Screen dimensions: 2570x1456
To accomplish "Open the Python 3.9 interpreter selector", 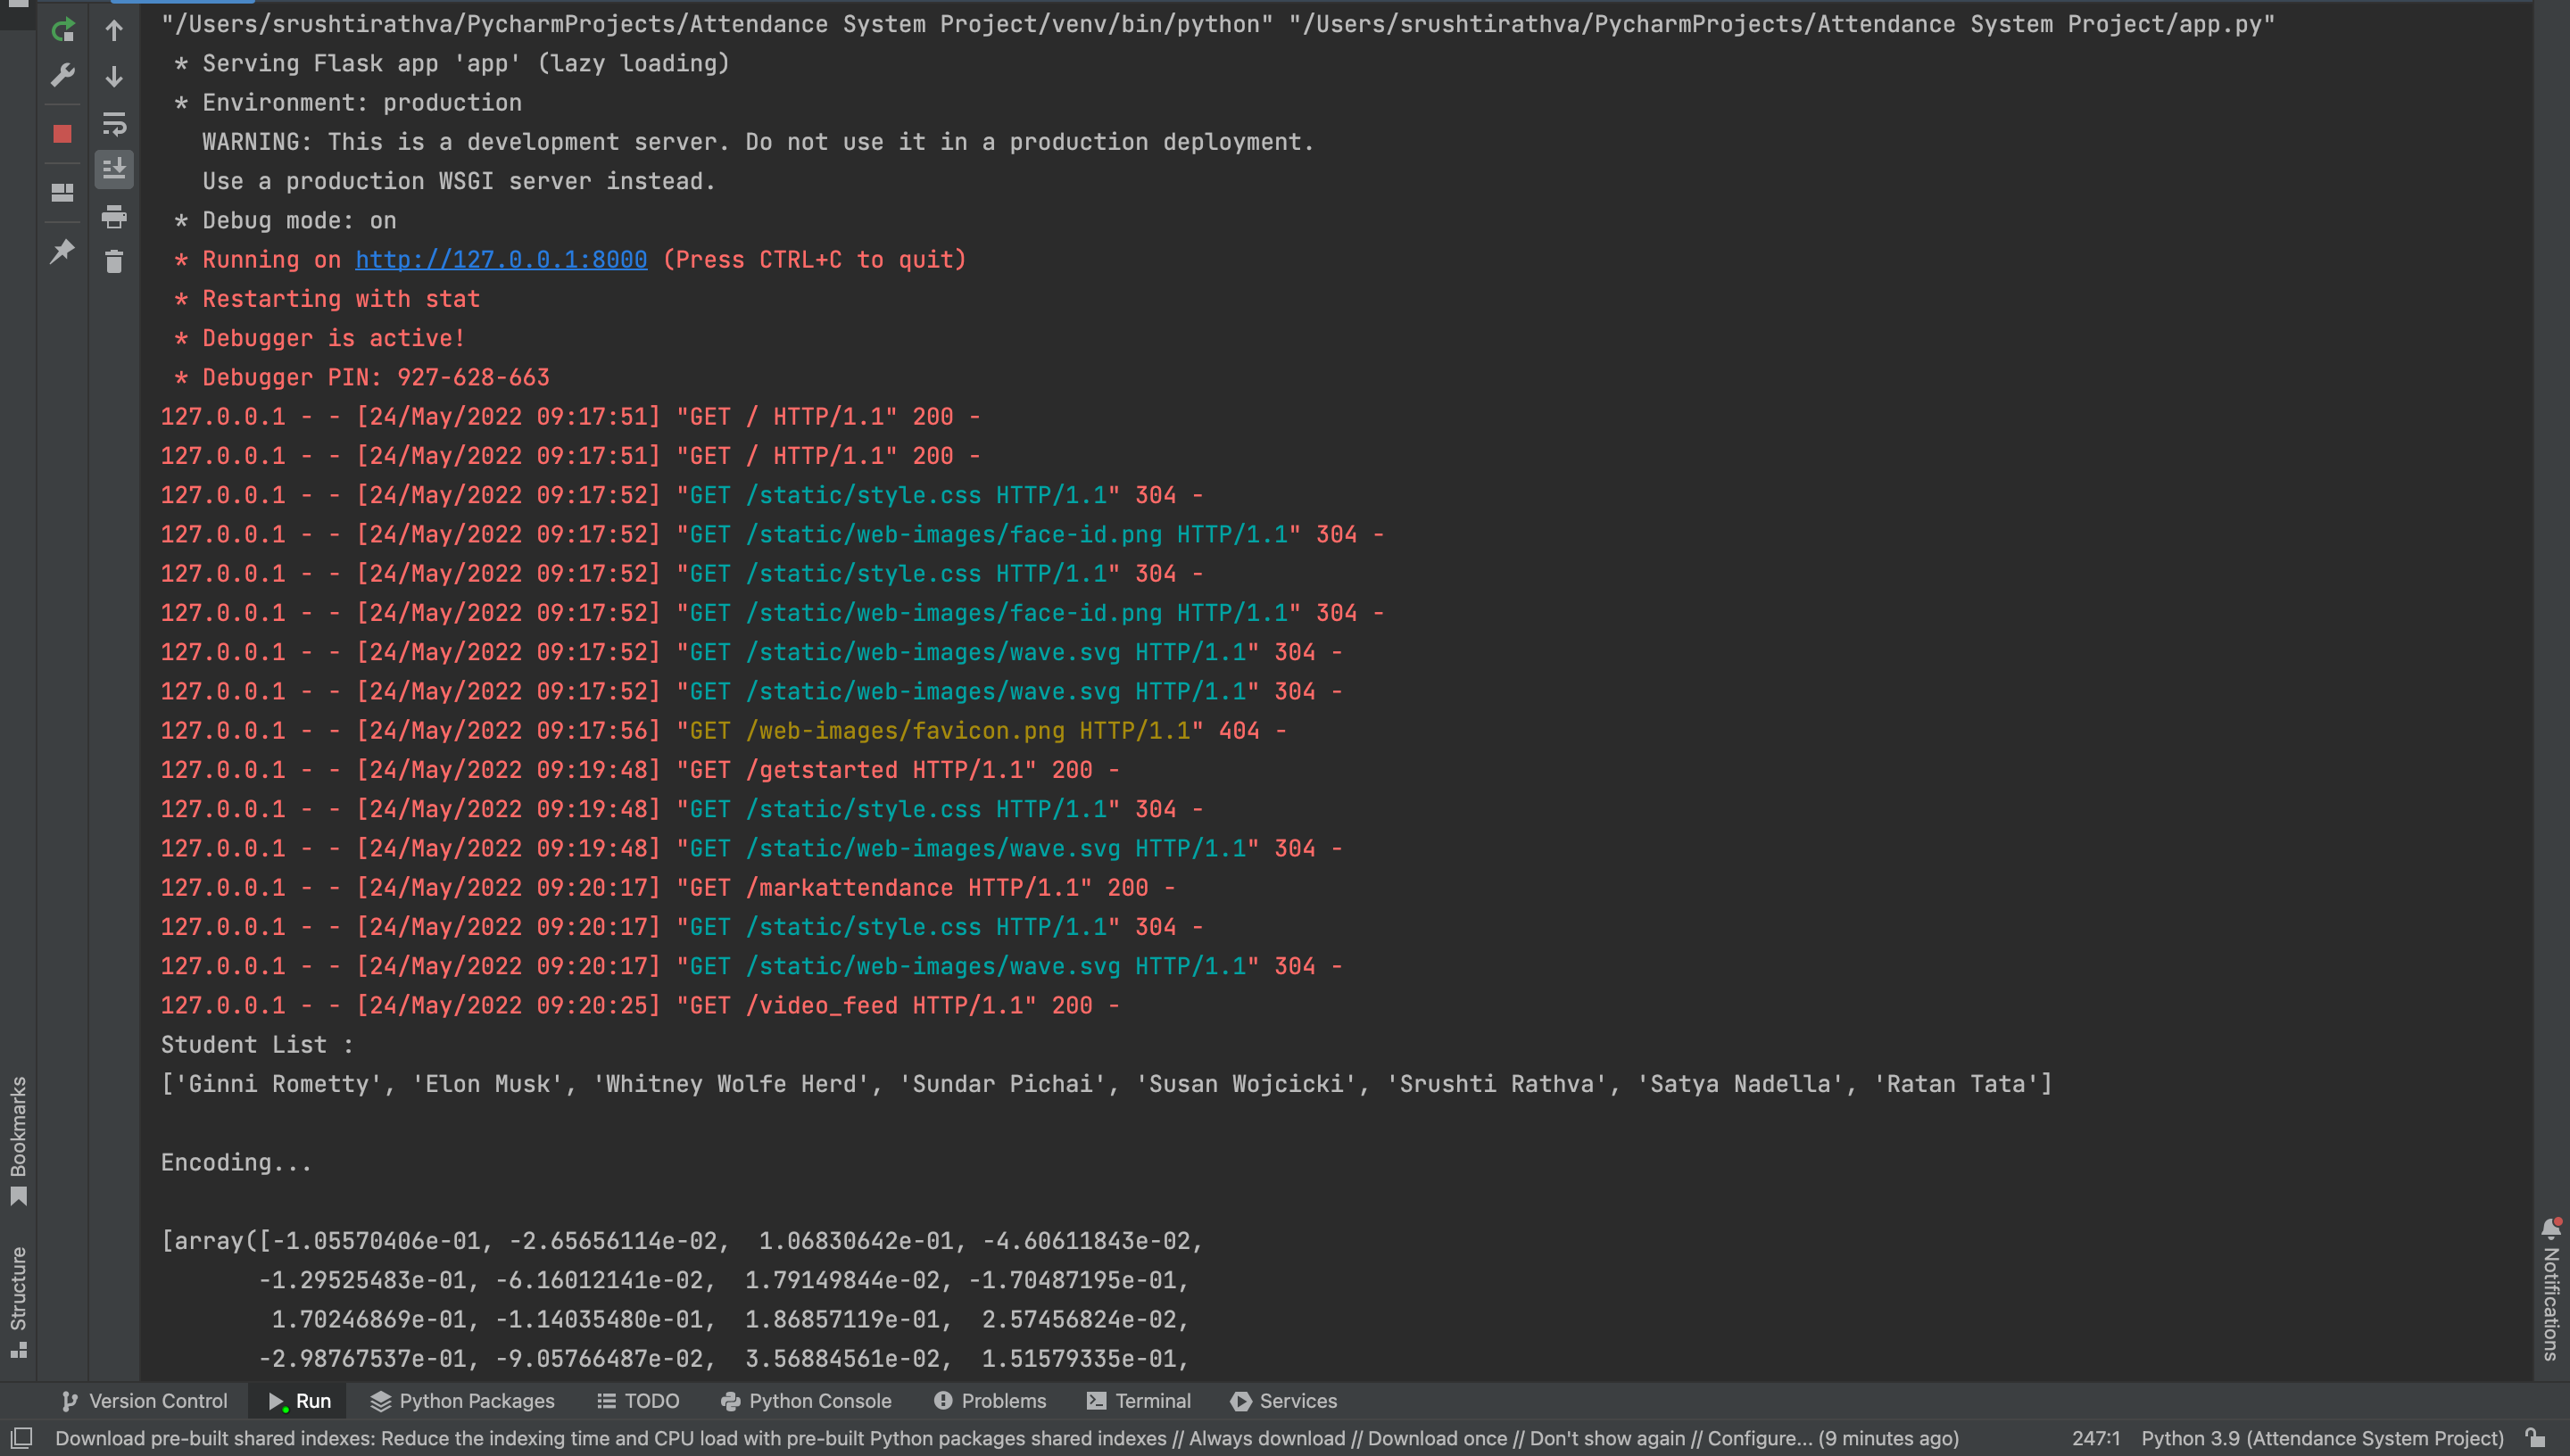I will pos(2321,1438).
